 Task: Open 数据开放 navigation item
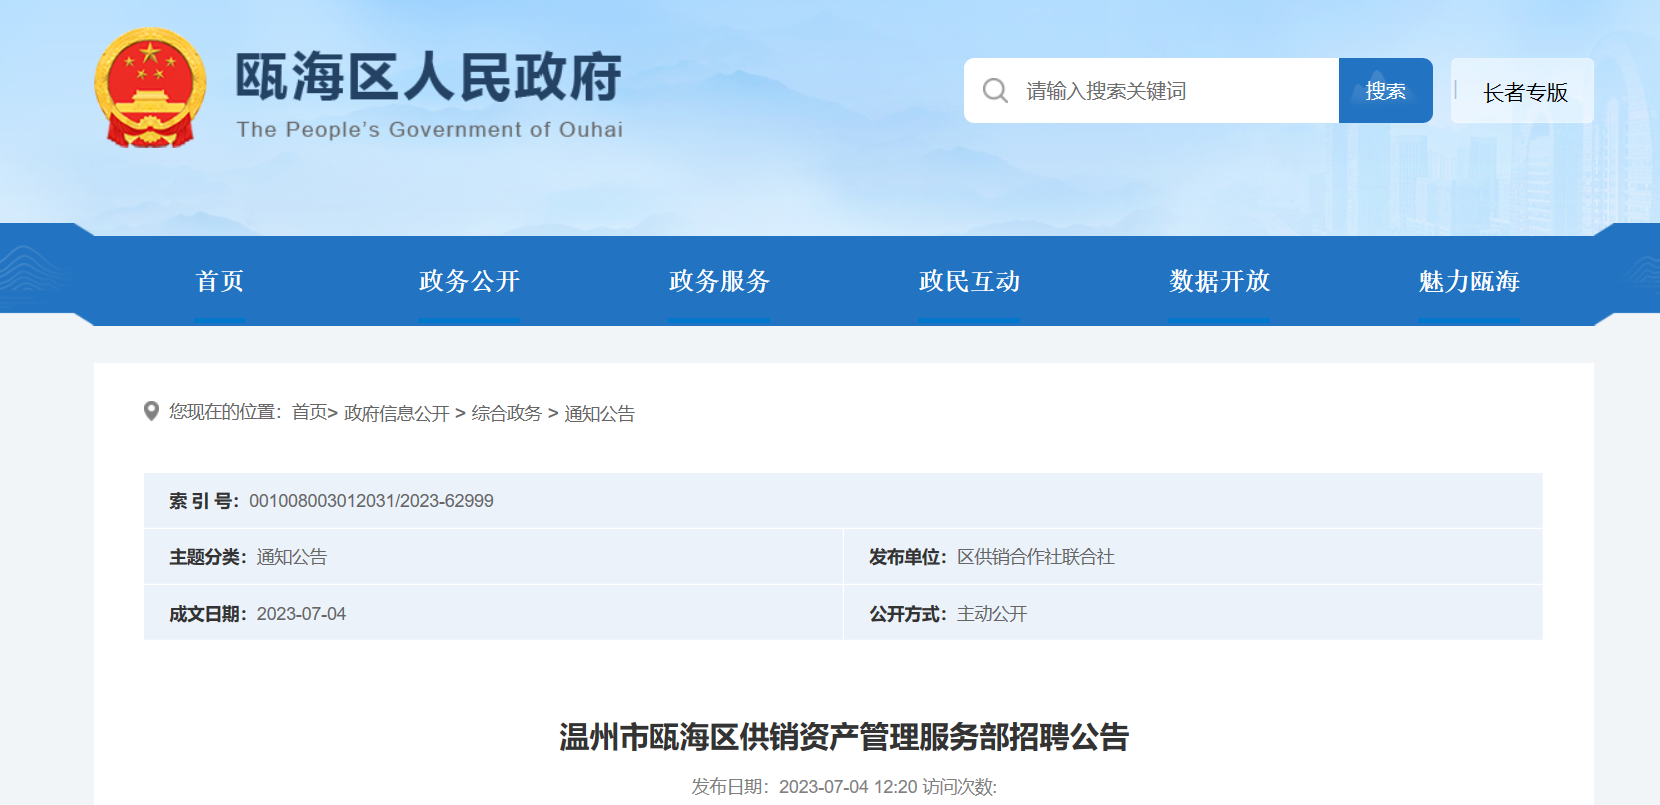point(1219,281)
